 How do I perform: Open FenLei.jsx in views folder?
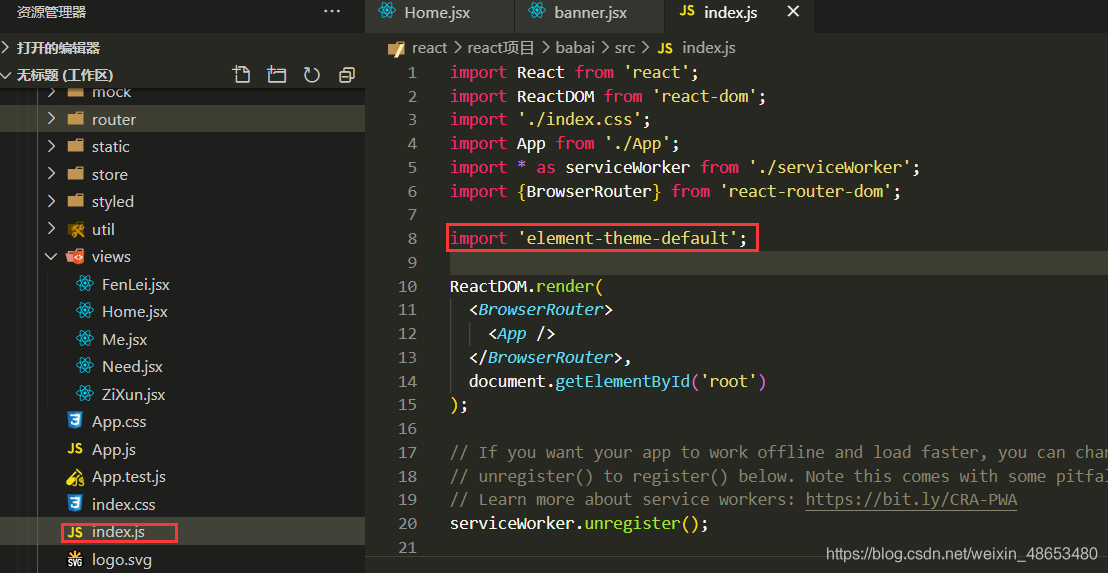[x=135, y=285]
